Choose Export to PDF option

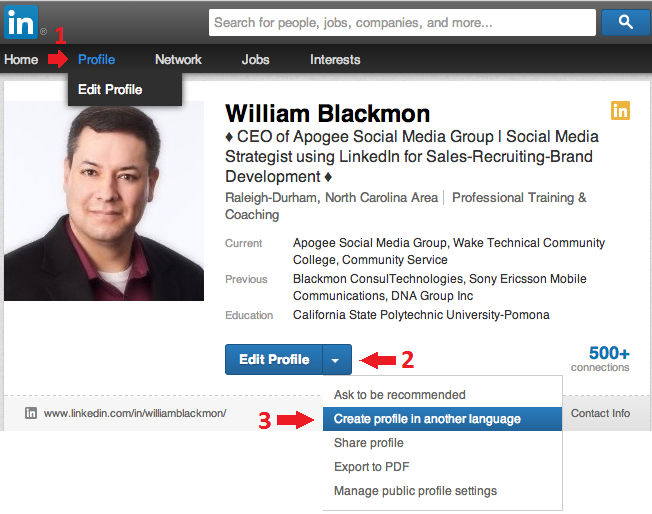tap(442, 467)
